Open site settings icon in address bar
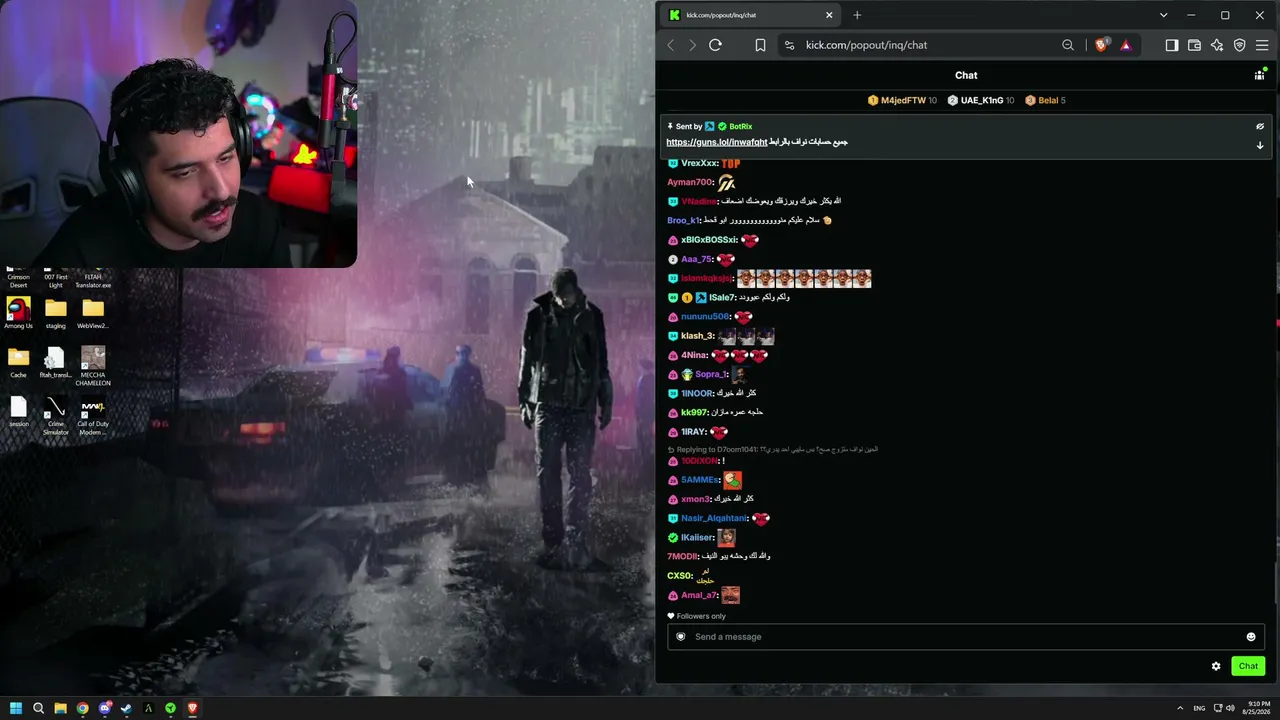 (789, 45)
